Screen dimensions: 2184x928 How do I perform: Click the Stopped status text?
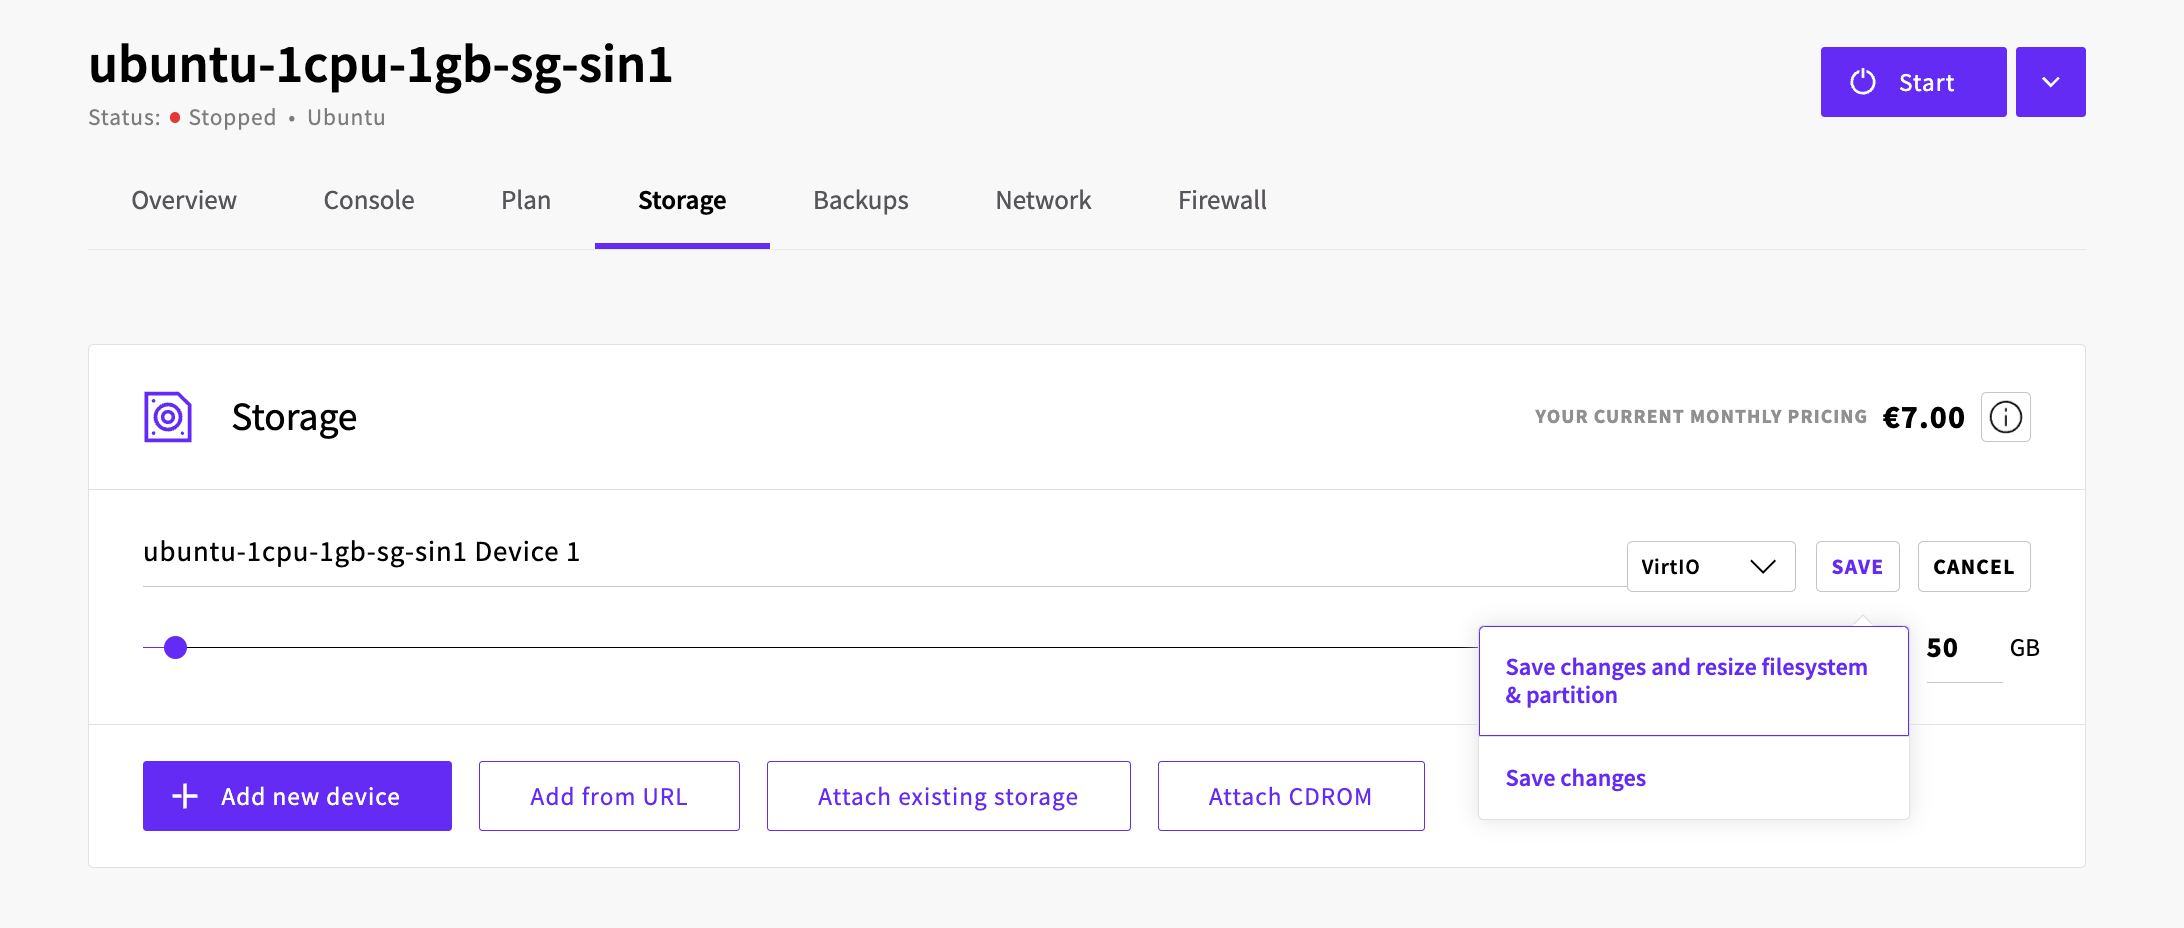232,117
